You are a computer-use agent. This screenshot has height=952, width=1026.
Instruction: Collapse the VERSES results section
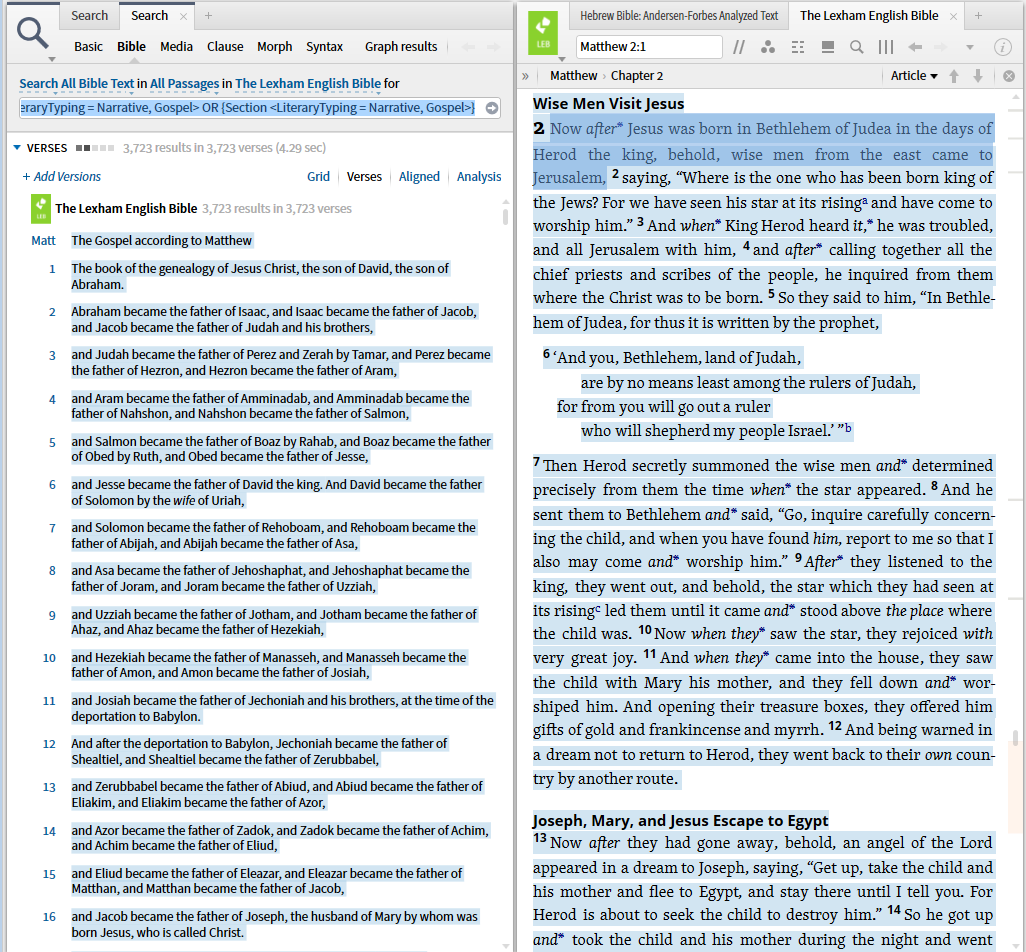(x=17, y=148)
